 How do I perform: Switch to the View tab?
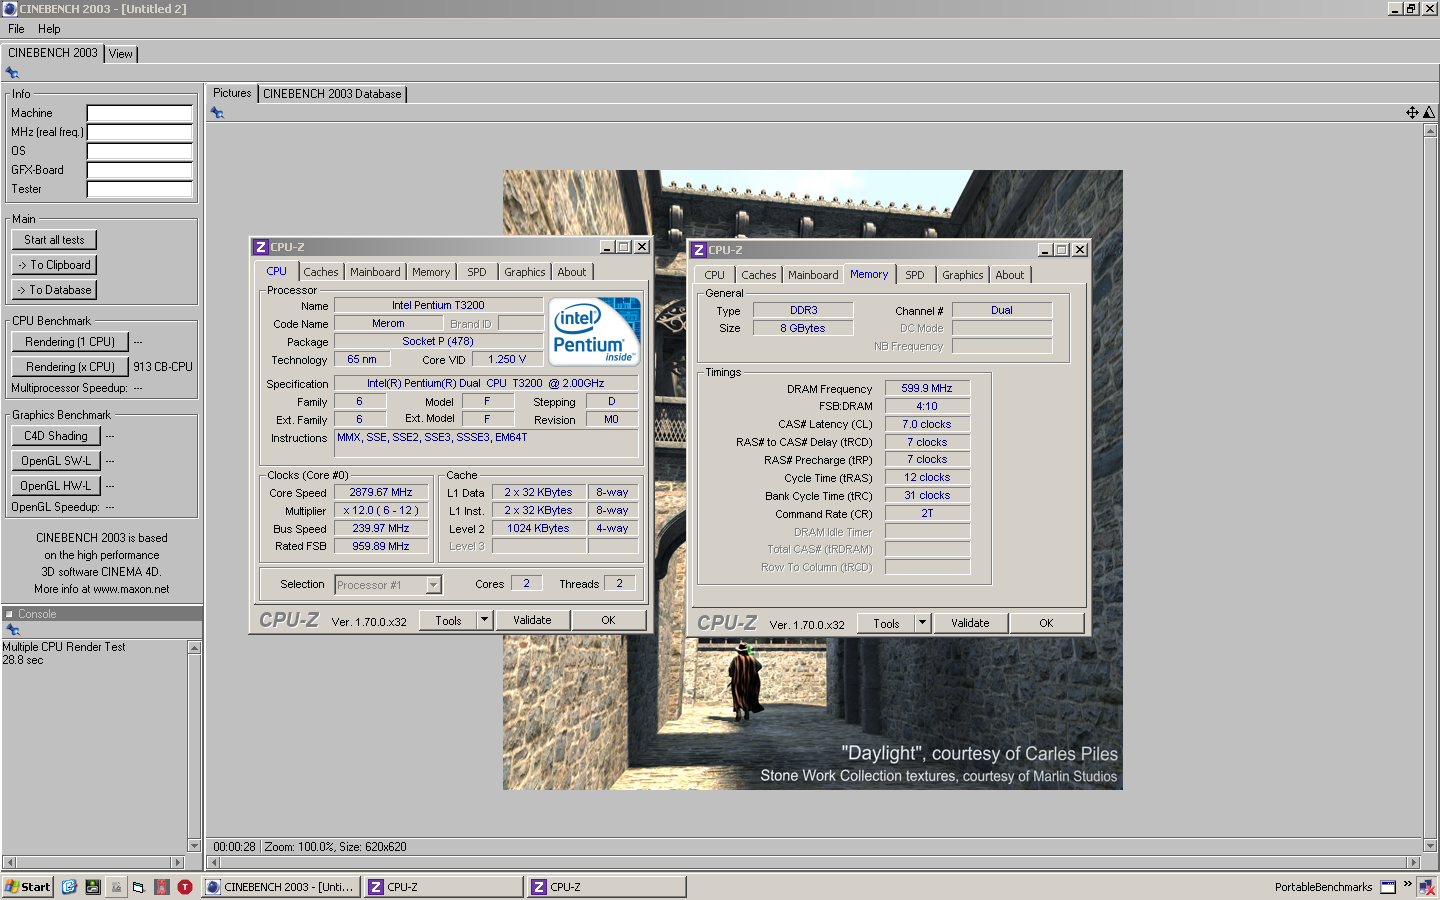coord(121,54)
